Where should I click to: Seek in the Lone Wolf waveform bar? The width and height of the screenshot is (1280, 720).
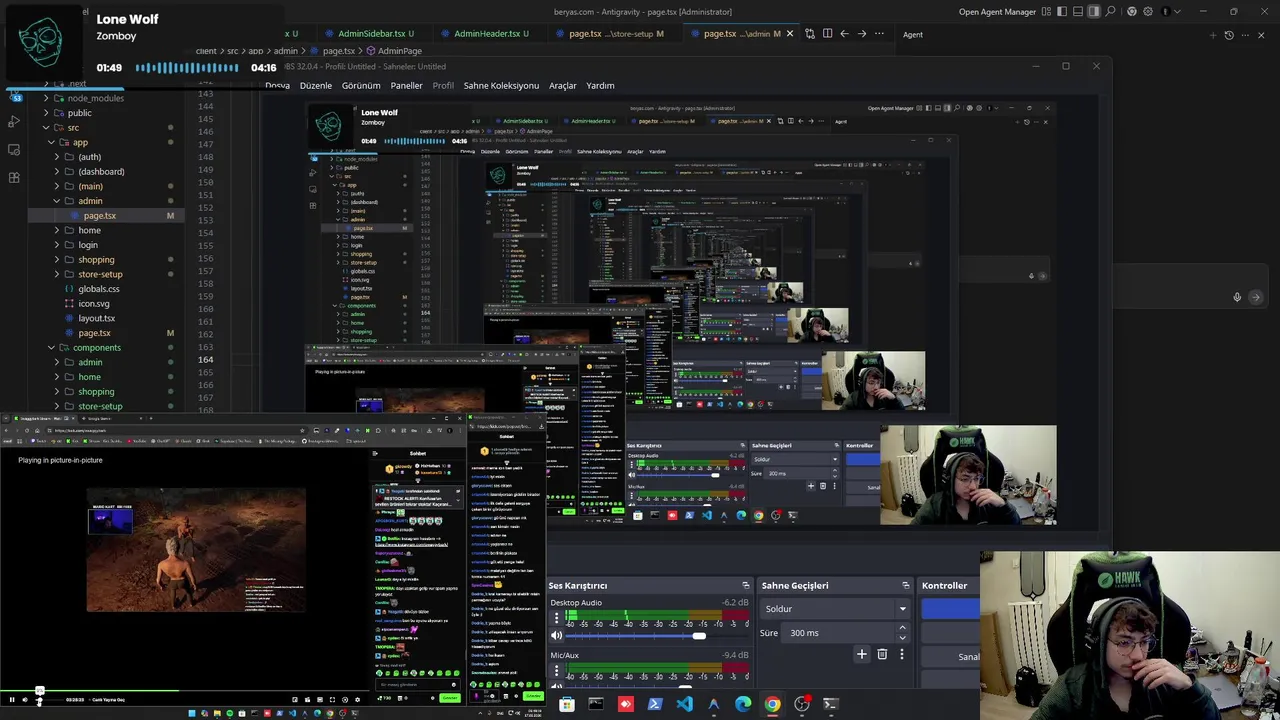pos(187,68)
